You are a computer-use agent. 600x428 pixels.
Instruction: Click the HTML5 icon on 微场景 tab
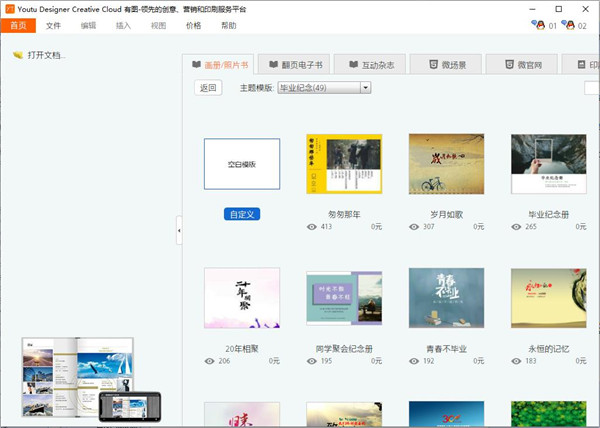point(431,64)
